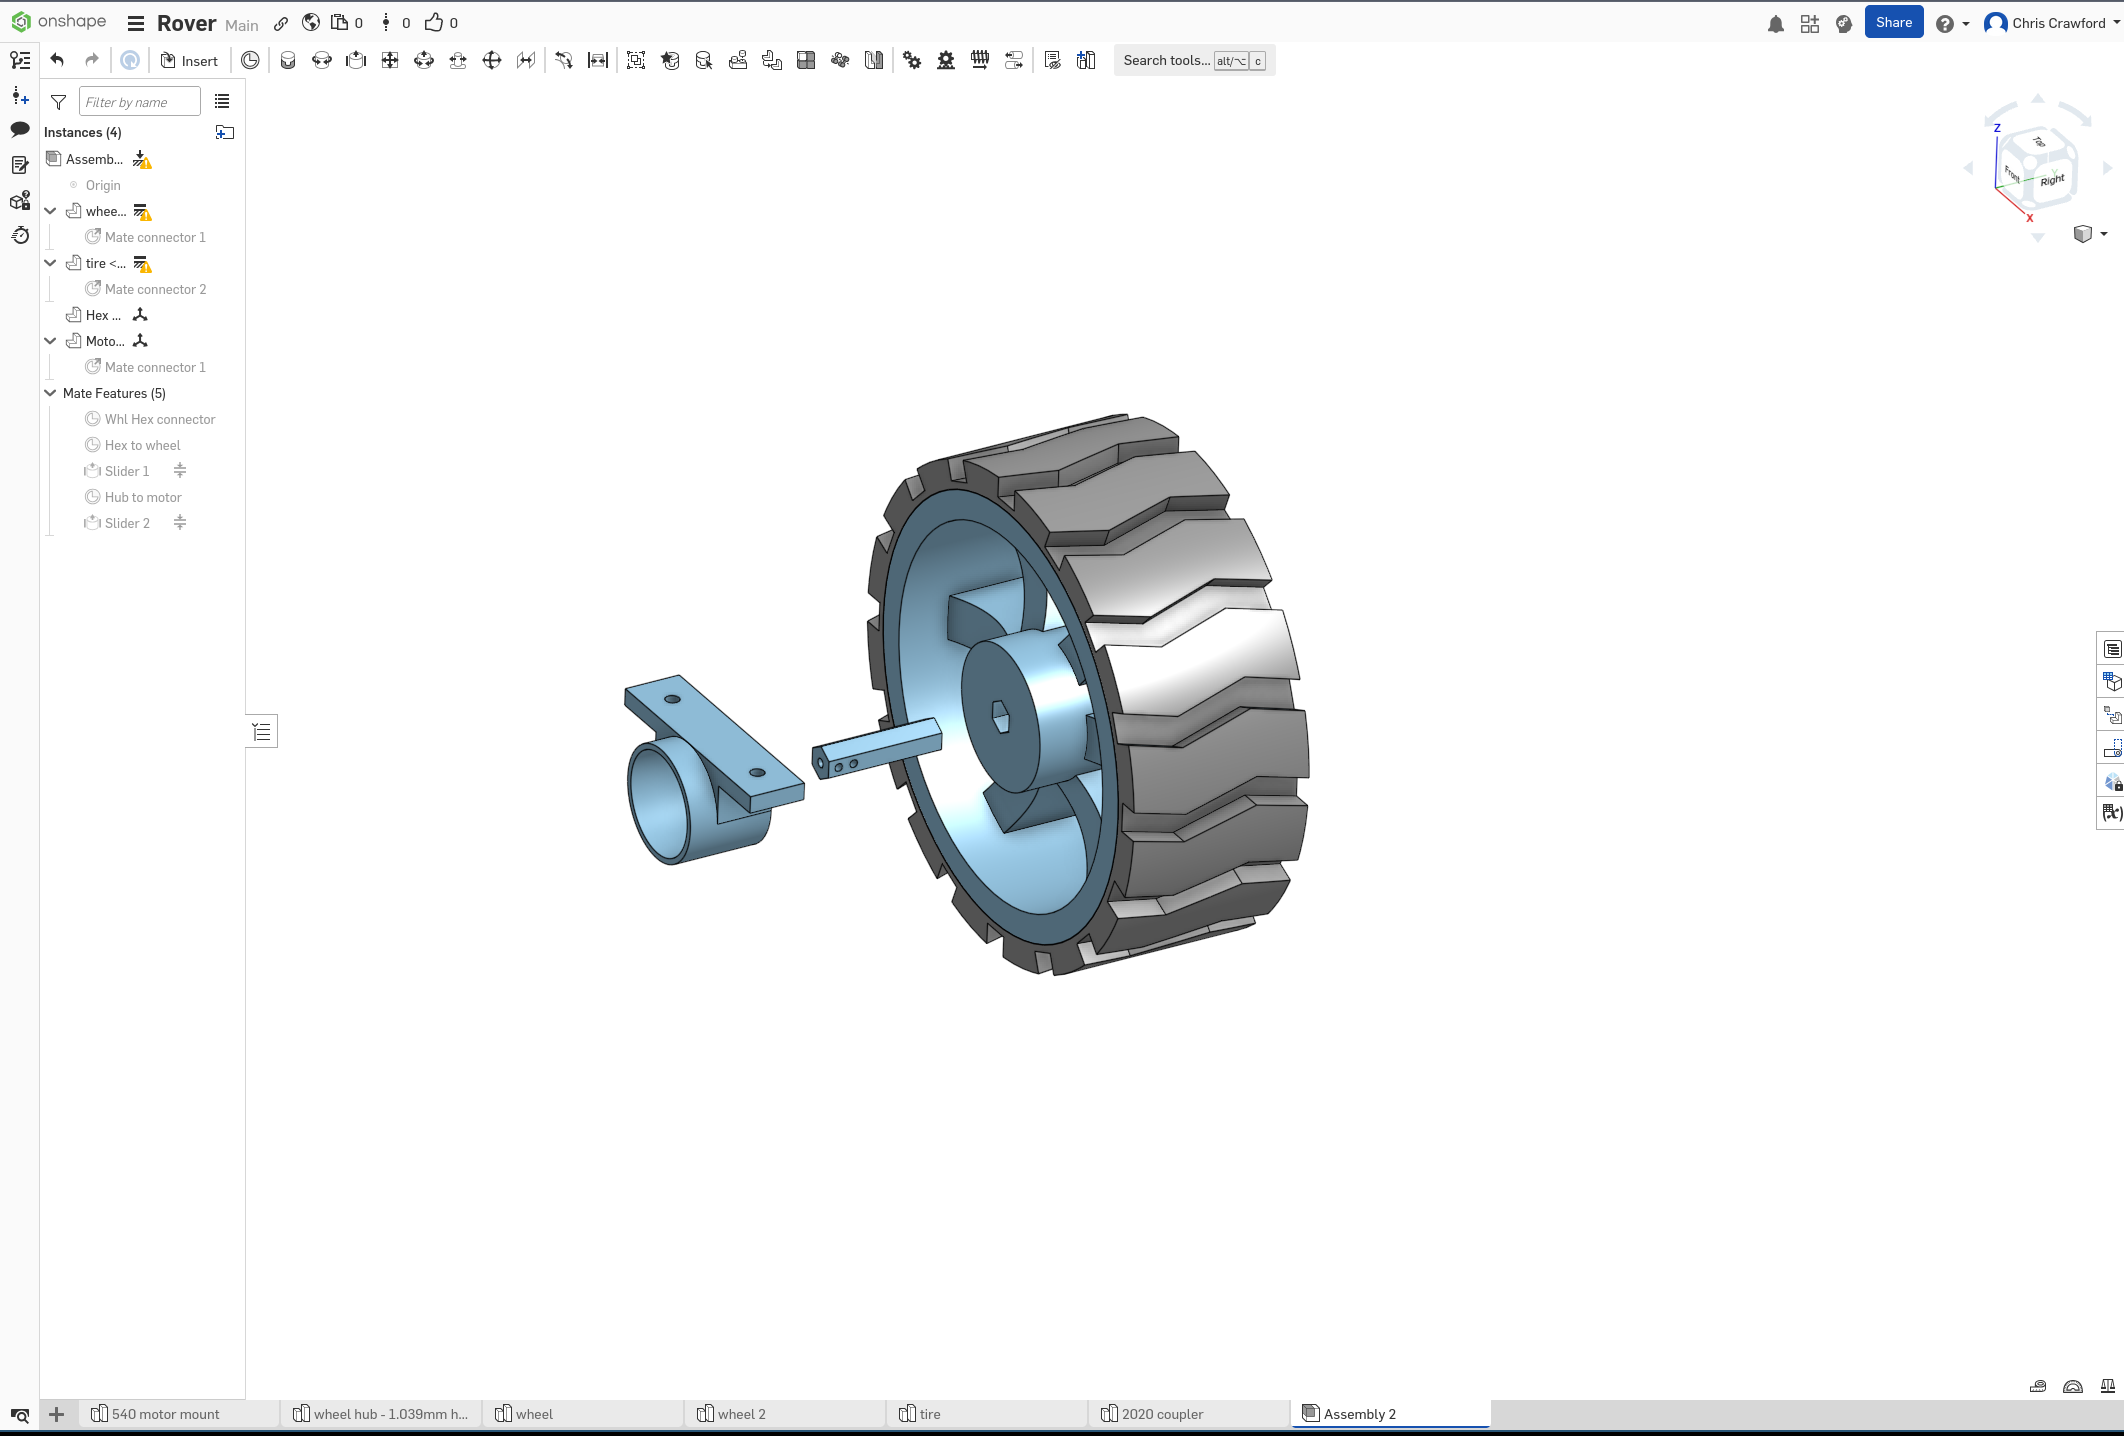Image resolution: width=2124 pixels, height=1436 pixels.
Task: Open the Bill of Materials panel on the right
Action: coord(2112,648)
